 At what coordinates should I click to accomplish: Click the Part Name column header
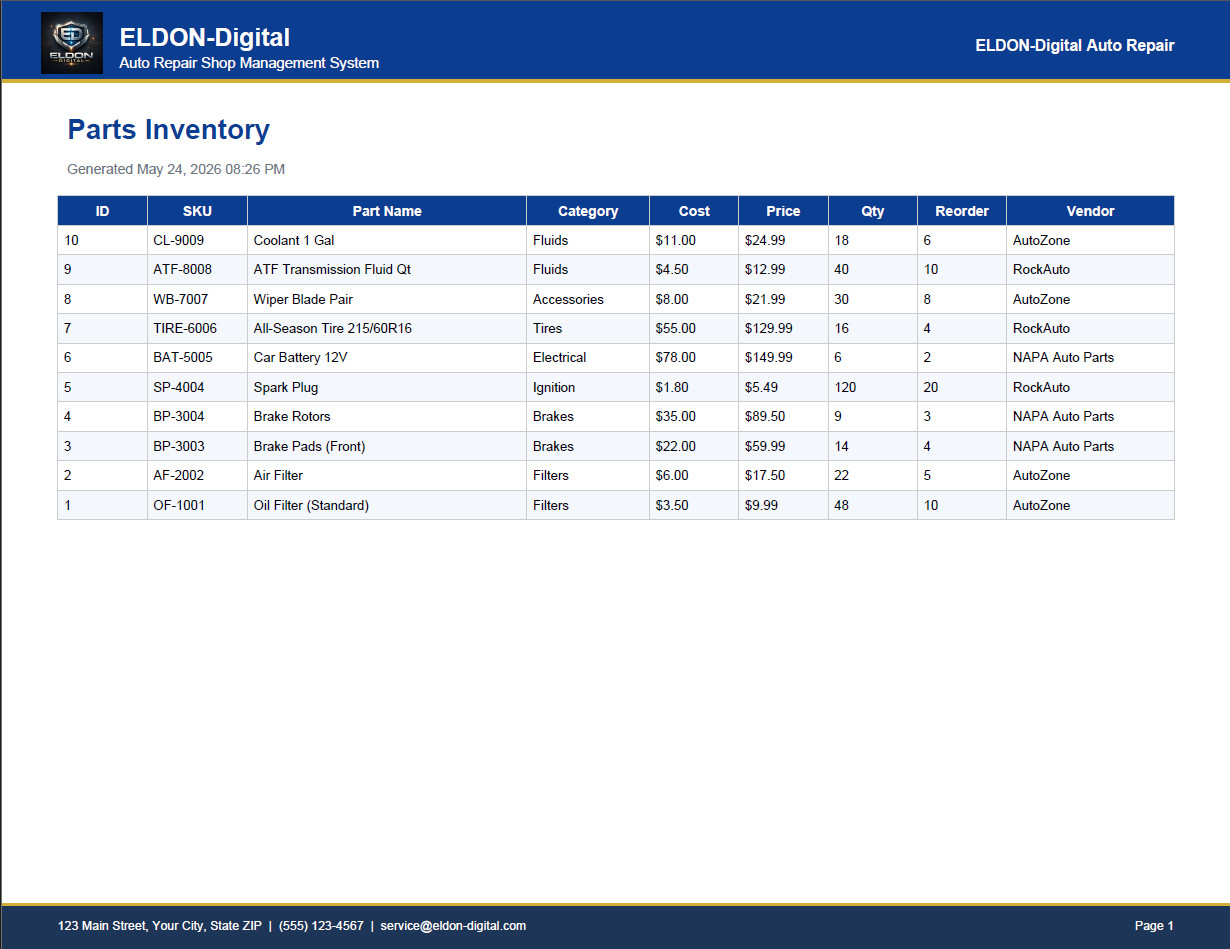tap(387, 211)
